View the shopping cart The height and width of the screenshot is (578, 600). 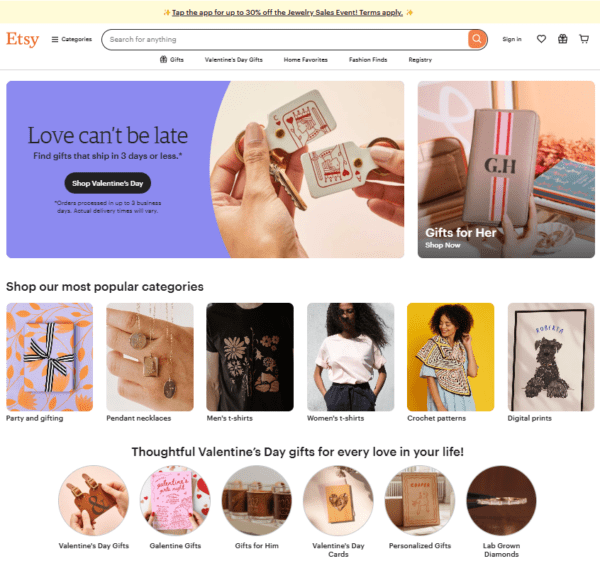tap(584, 39)
